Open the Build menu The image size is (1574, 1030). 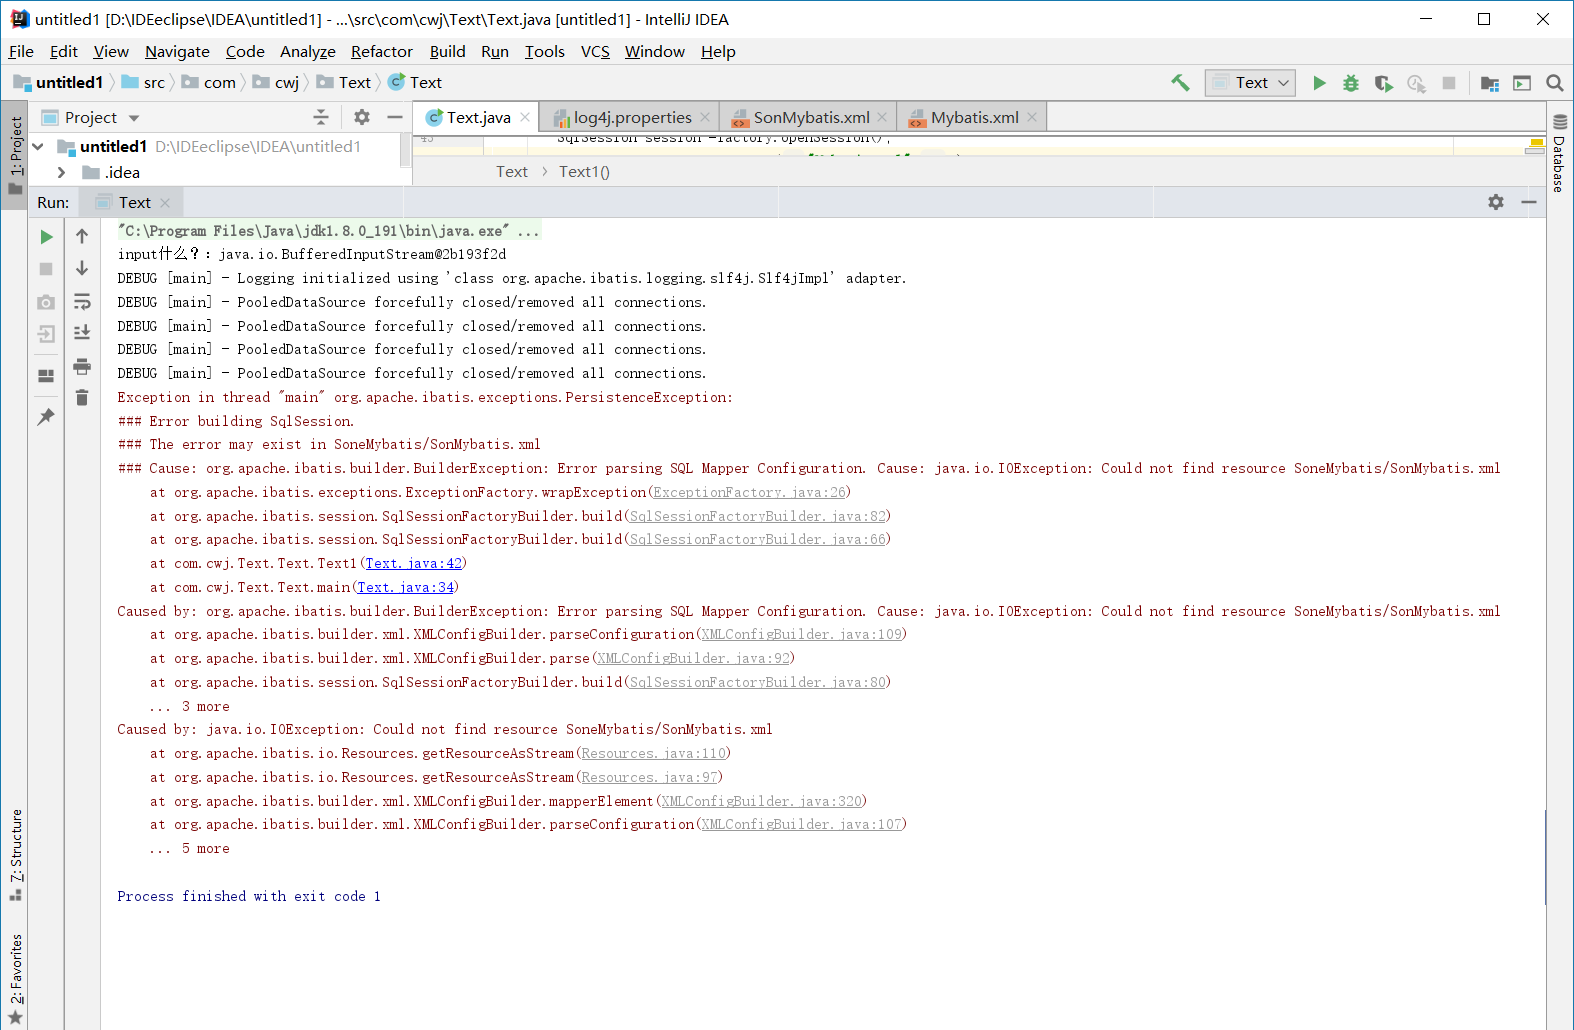click(x=447, y=52)
